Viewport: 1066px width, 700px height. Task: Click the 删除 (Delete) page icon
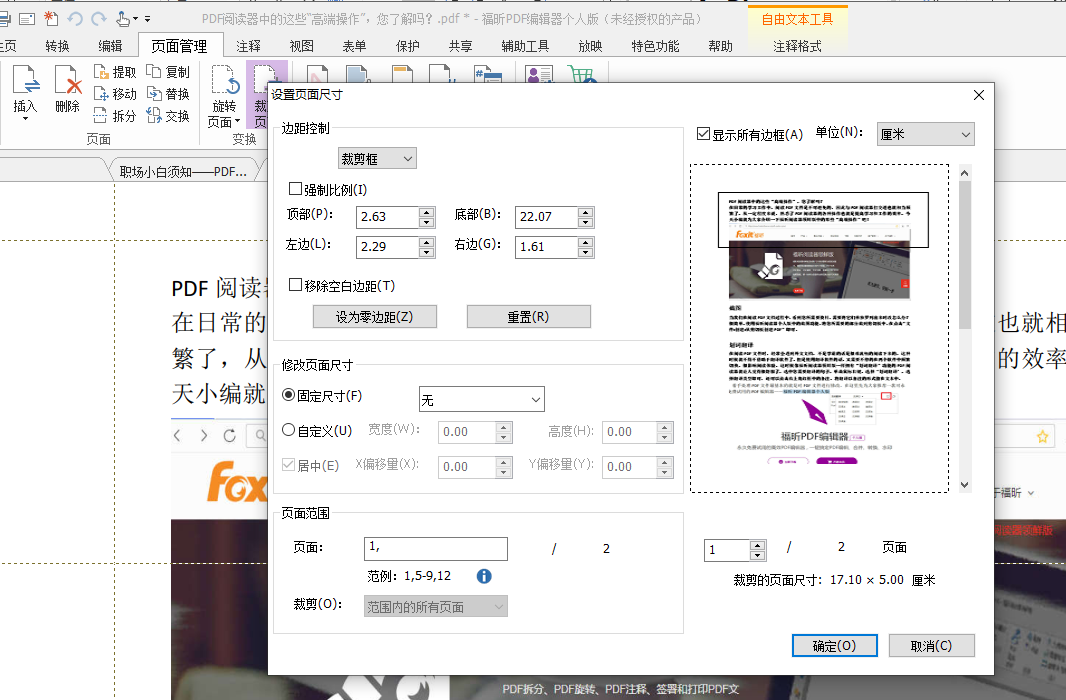67,82
